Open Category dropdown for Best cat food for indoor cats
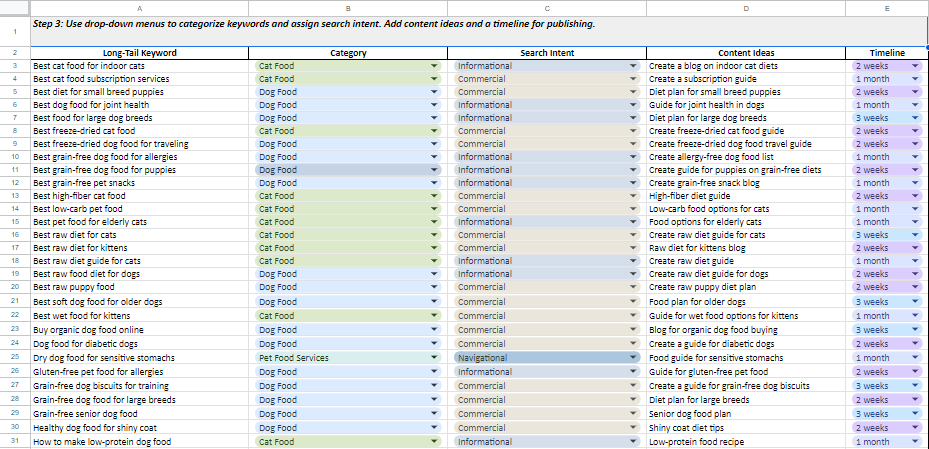Image resolution: width=929 pixels, height=449 pixels. pos(434,66)
